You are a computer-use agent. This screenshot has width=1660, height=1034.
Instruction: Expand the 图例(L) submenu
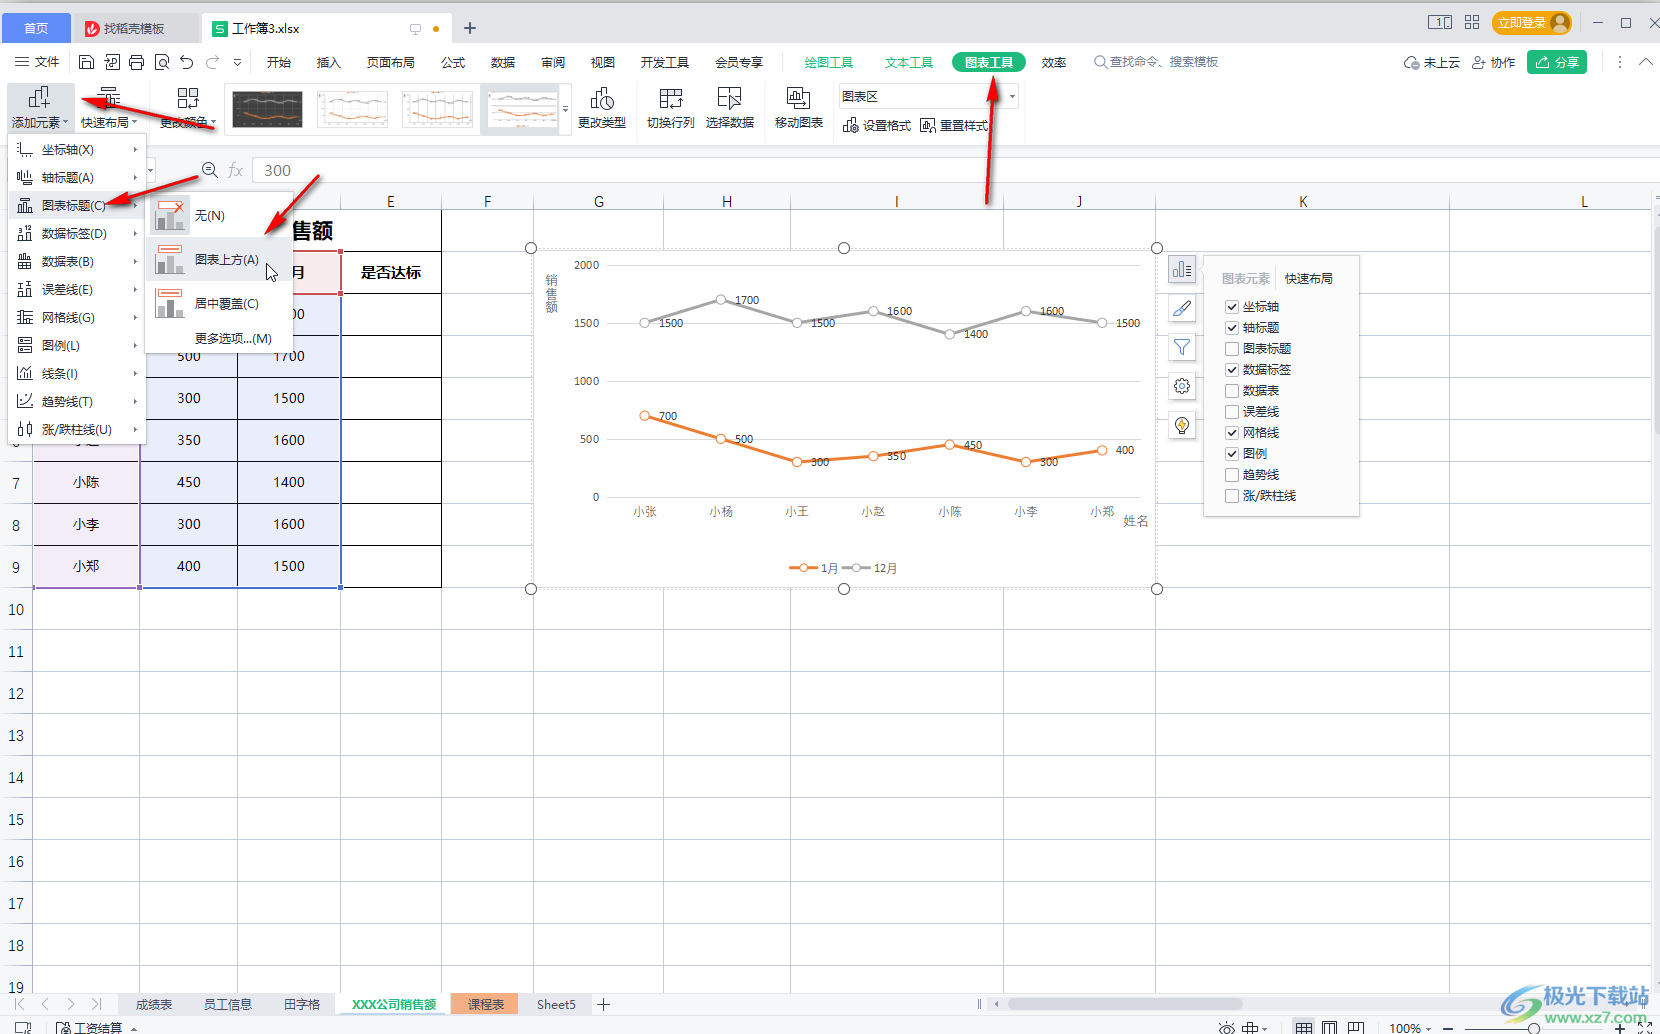point(77,345)
